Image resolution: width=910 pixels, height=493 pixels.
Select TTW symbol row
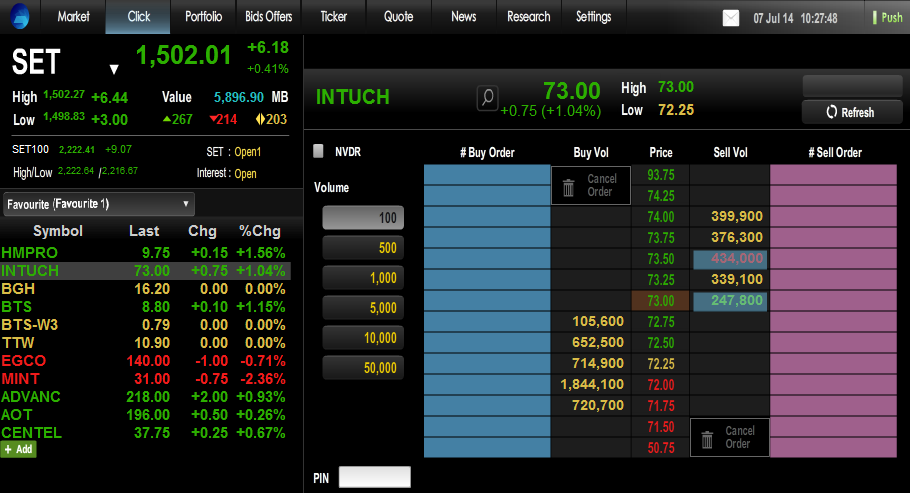(x=145, y=343)
